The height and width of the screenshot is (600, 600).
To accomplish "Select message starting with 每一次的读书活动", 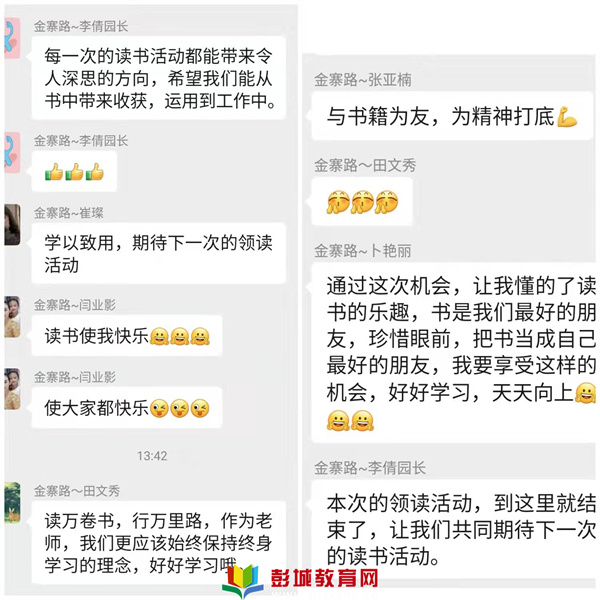I will pyautogui.click(x=159, y=78).
